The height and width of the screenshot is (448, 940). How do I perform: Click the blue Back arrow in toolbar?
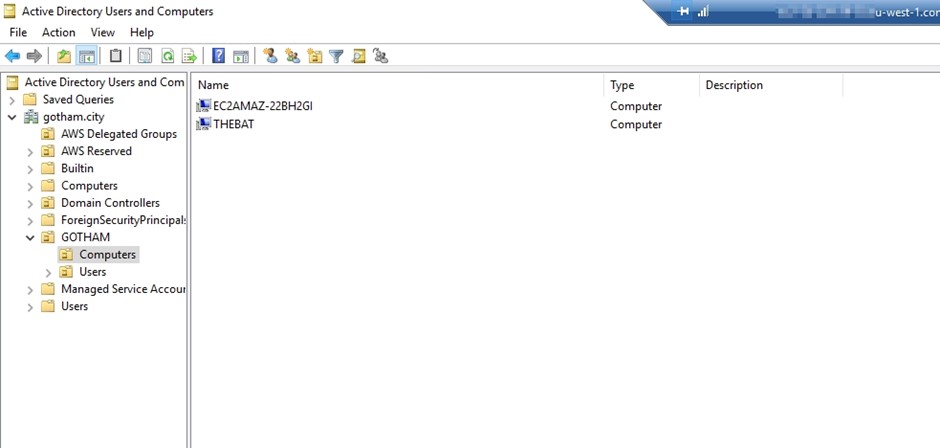click(x=12, y=56)
